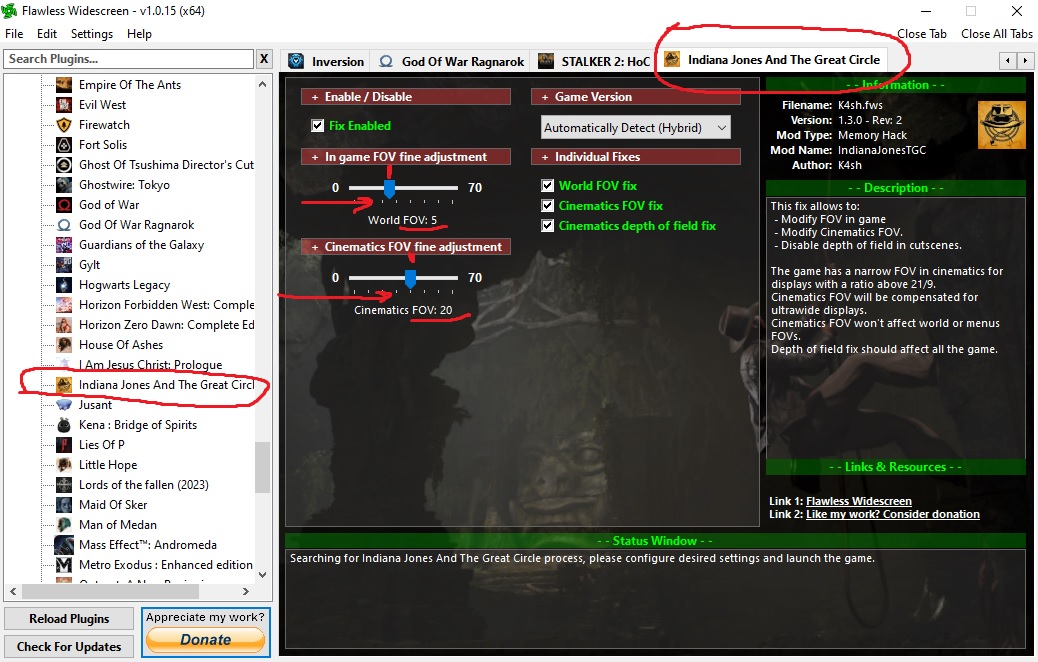Click the plugin list scroll down arrow
Viewport: 1038px width, 662px height.
(x=263, y=575)
